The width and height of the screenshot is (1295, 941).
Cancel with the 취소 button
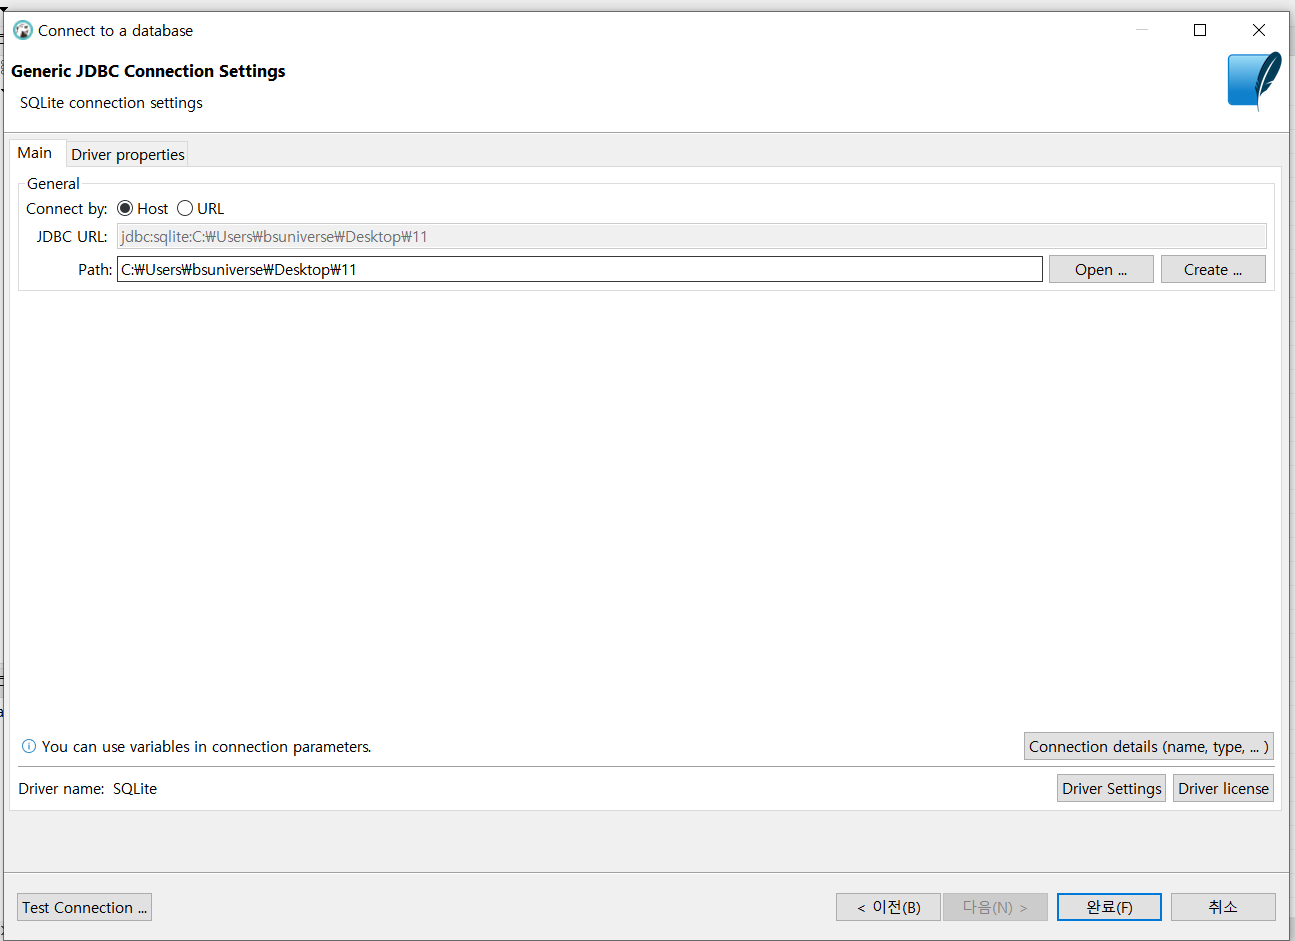(1223, 907)
